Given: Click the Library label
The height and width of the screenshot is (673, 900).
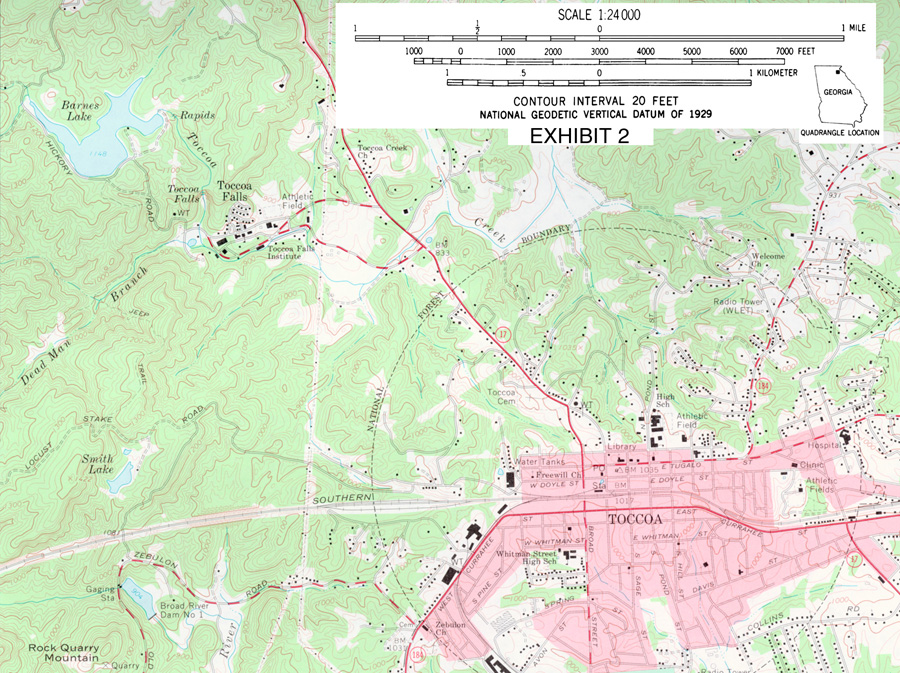Looking at the screenshot, I should click(622, 446).
